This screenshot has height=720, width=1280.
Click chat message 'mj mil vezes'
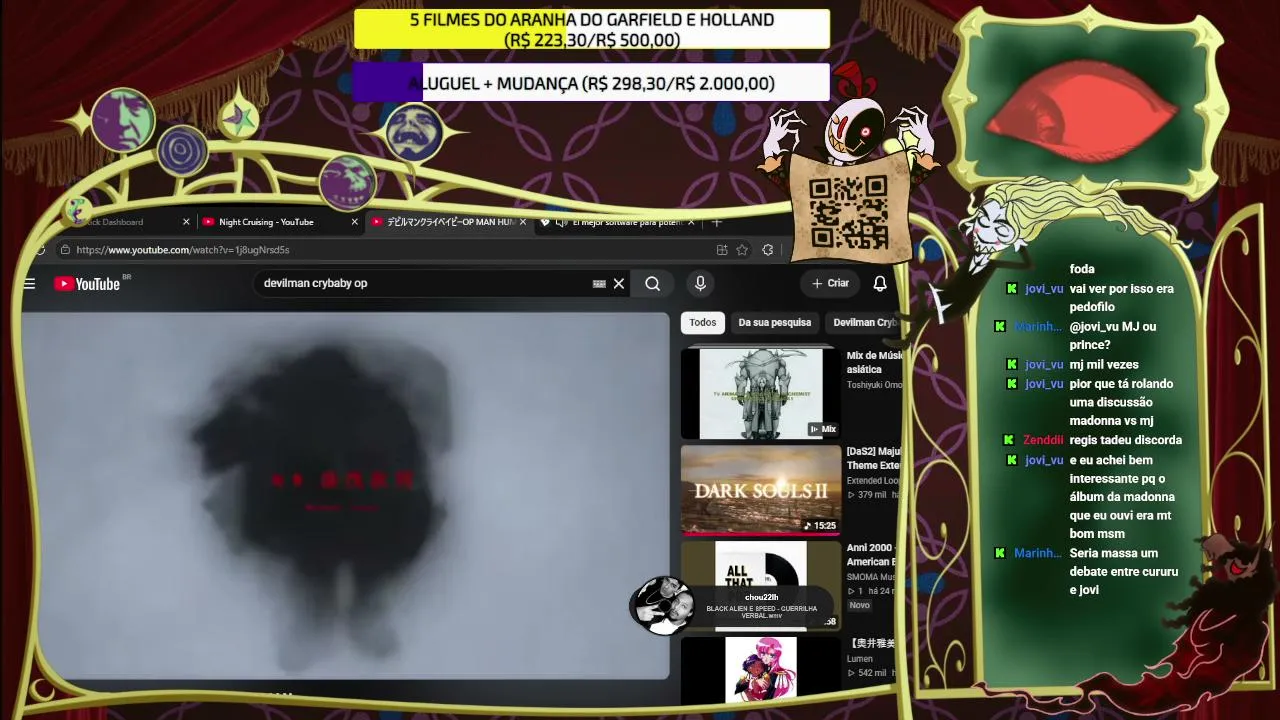1104,365
